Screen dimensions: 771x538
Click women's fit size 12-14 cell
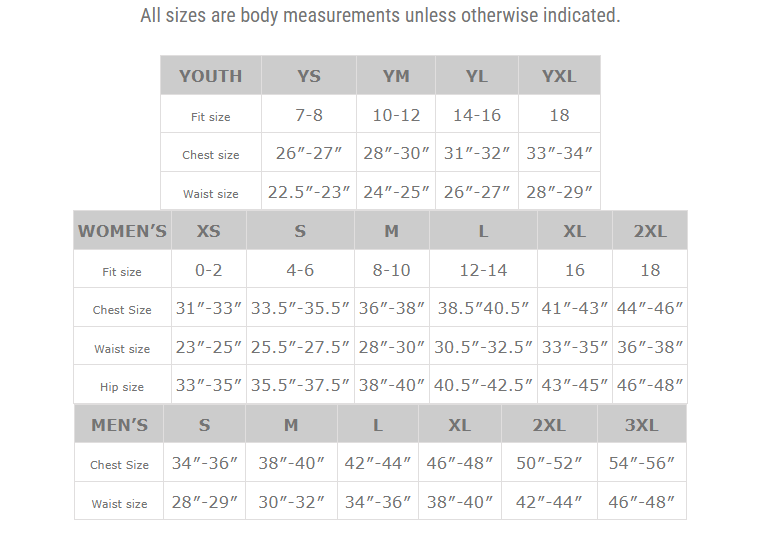tap(483, 270)
